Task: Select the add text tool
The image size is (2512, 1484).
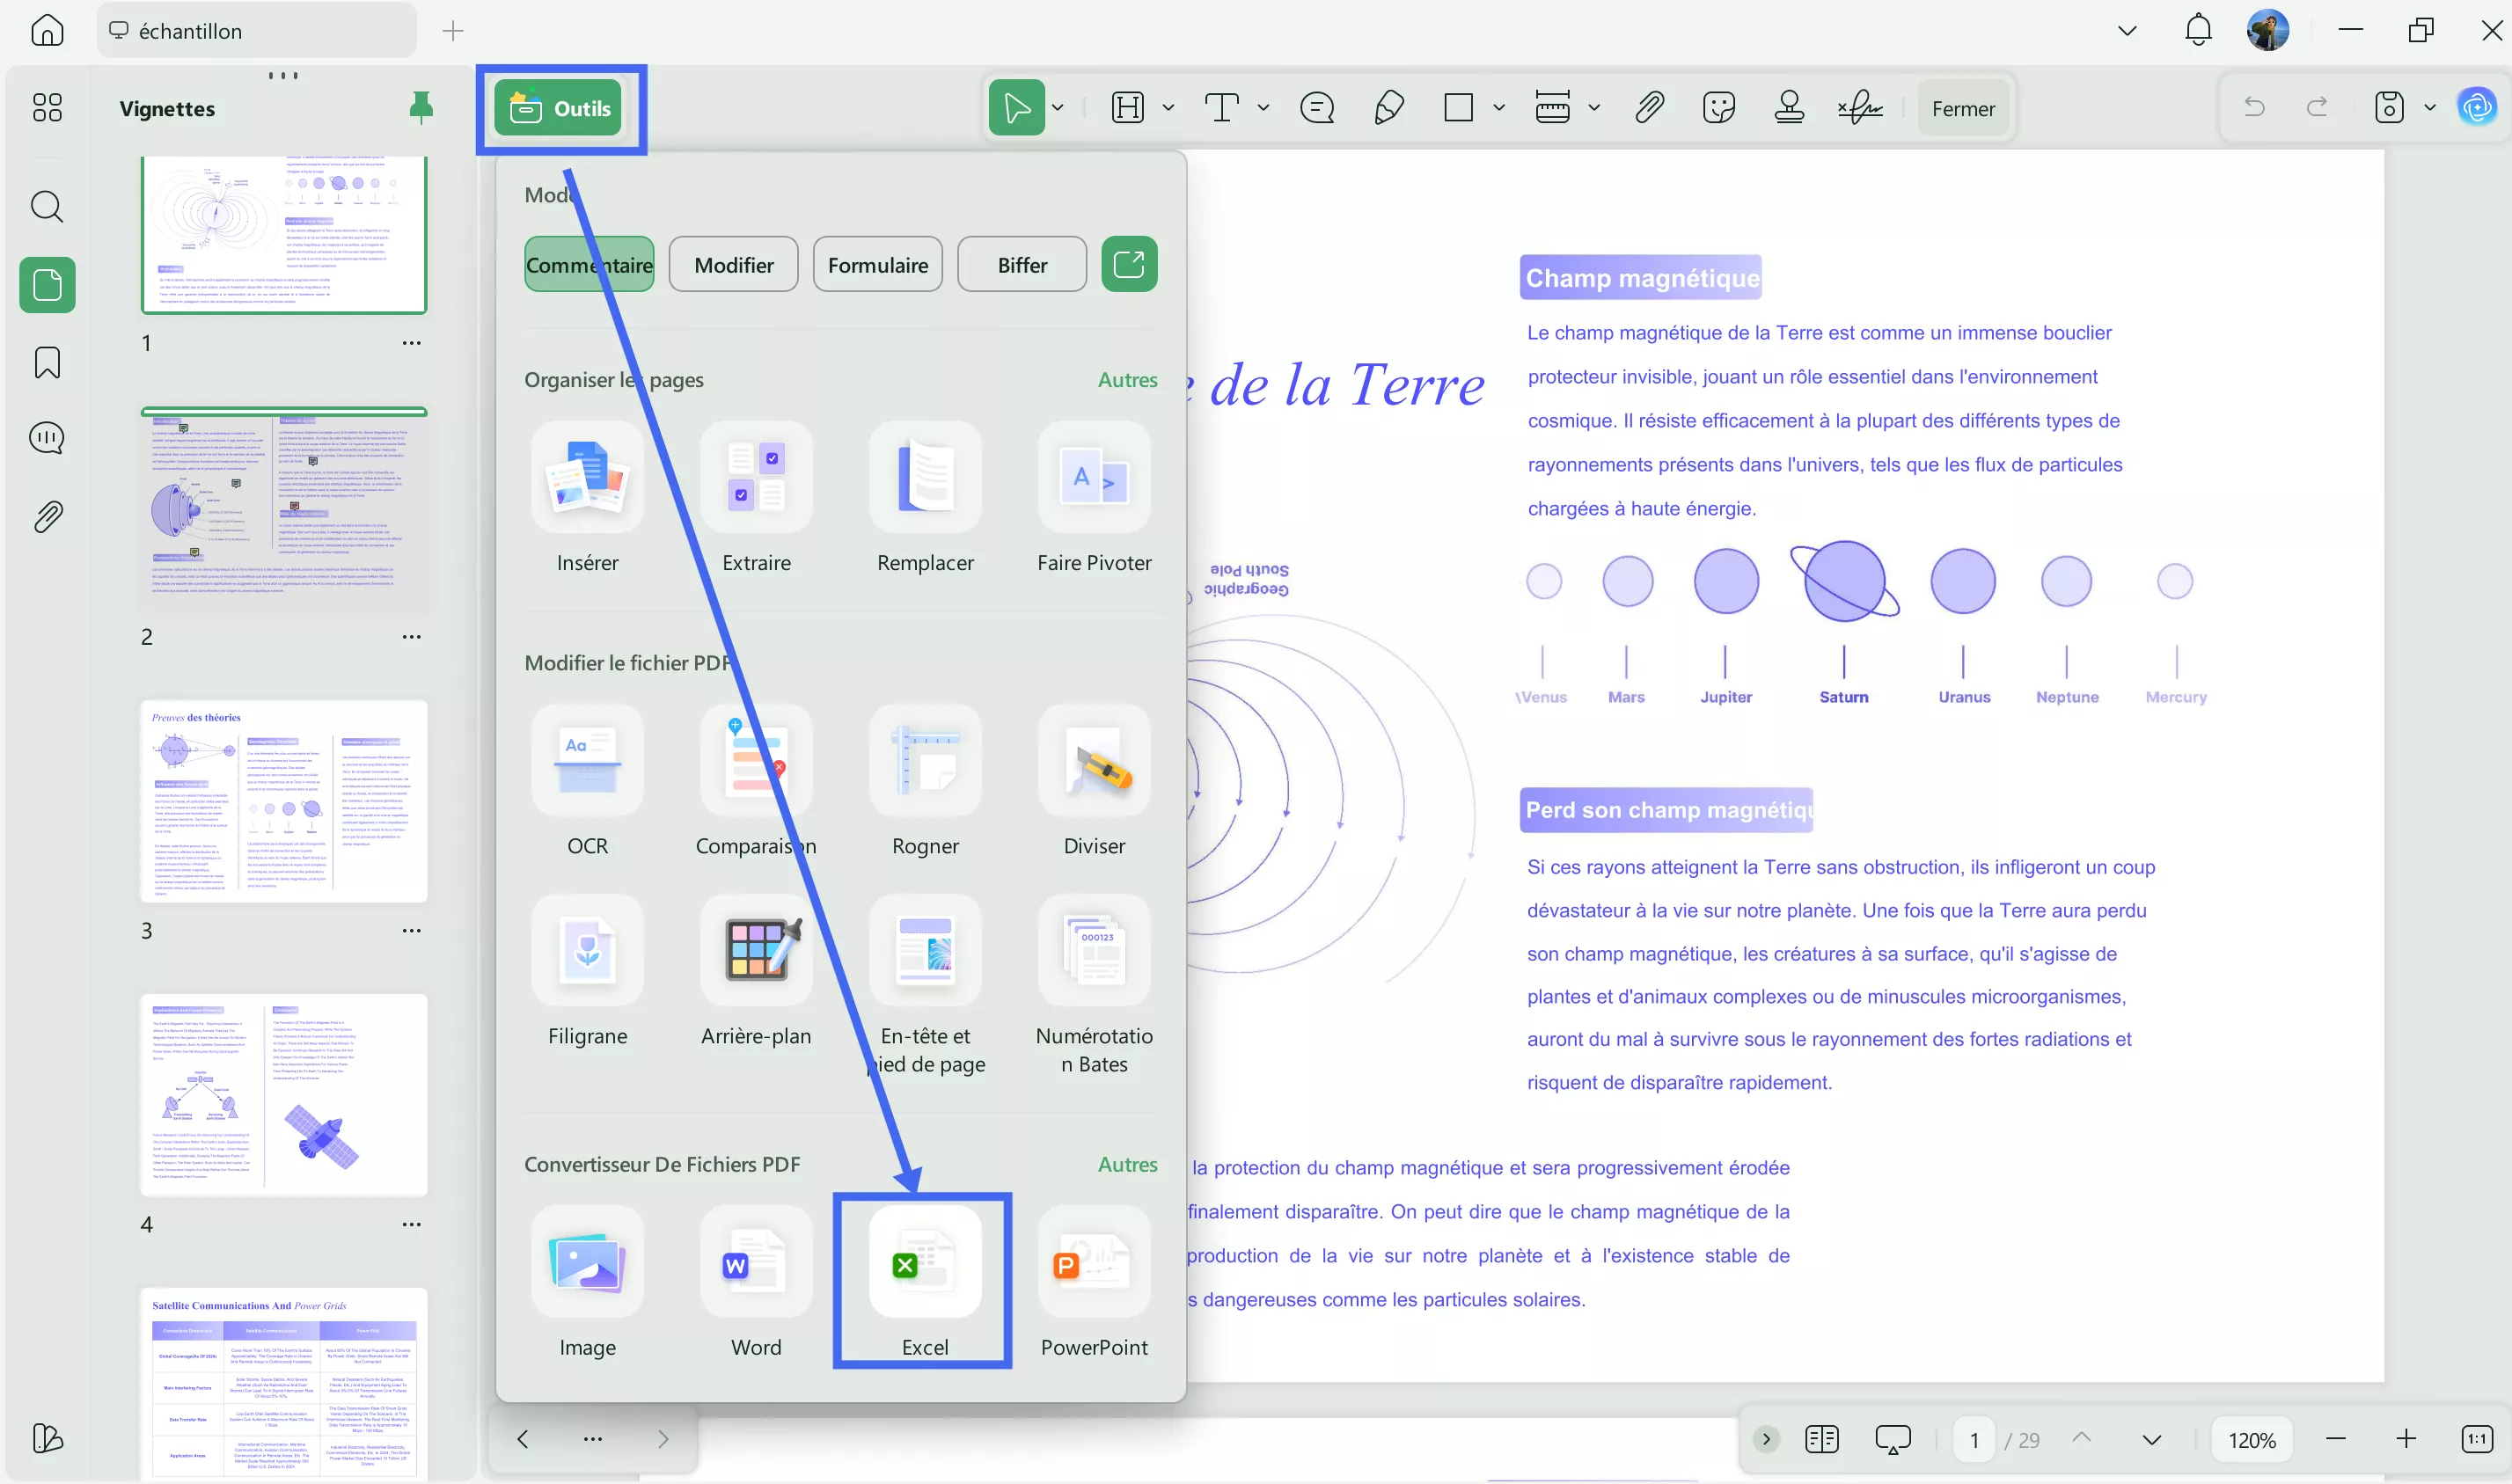Action: coord(1222,107)
